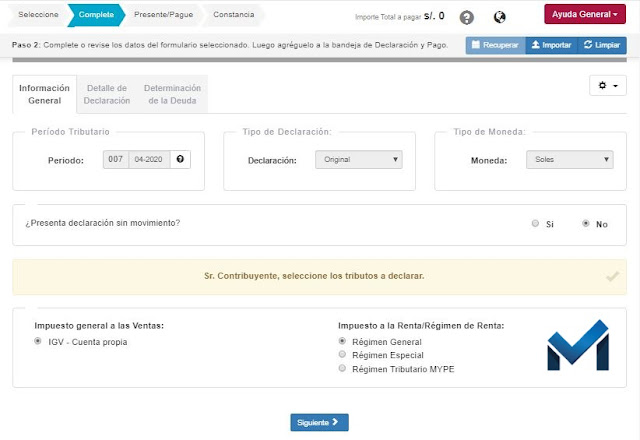Click the Importar button
640x440 pixels.
551,45
